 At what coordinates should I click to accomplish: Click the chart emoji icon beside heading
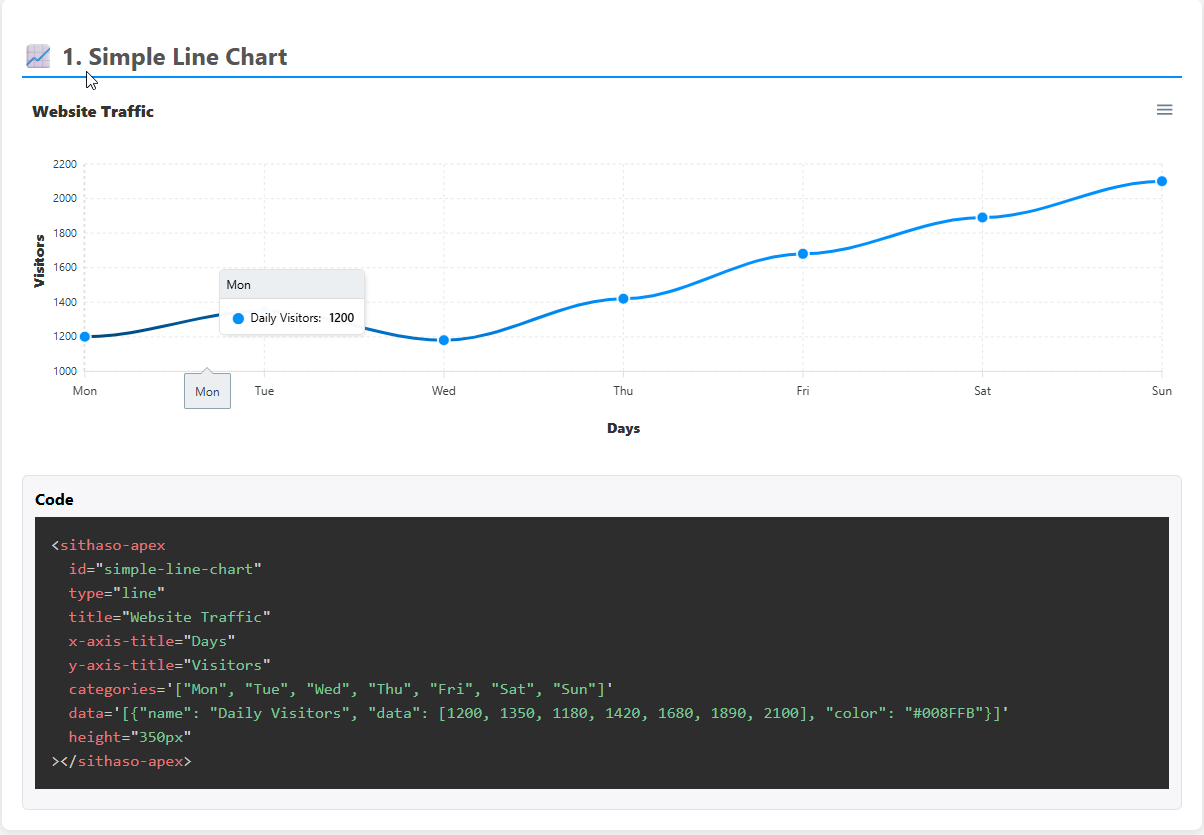[x=38, y=57]
